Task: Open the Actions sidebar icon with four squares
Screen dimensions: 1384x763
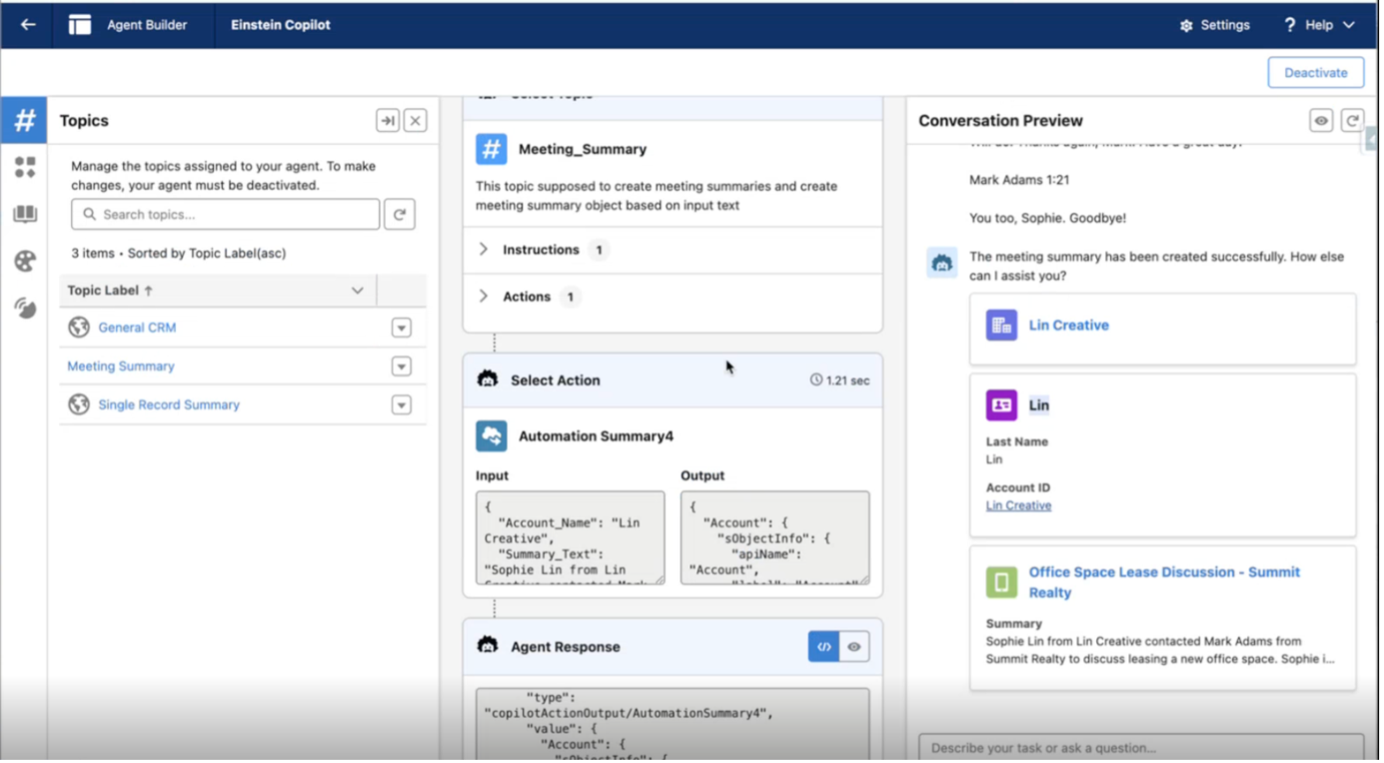Action: 25,167
